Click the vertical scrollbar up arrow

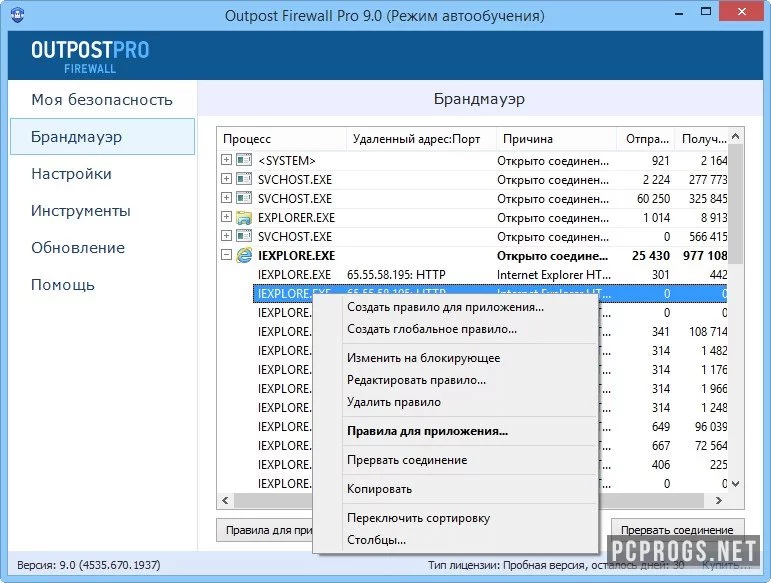(x=736, y=136)
